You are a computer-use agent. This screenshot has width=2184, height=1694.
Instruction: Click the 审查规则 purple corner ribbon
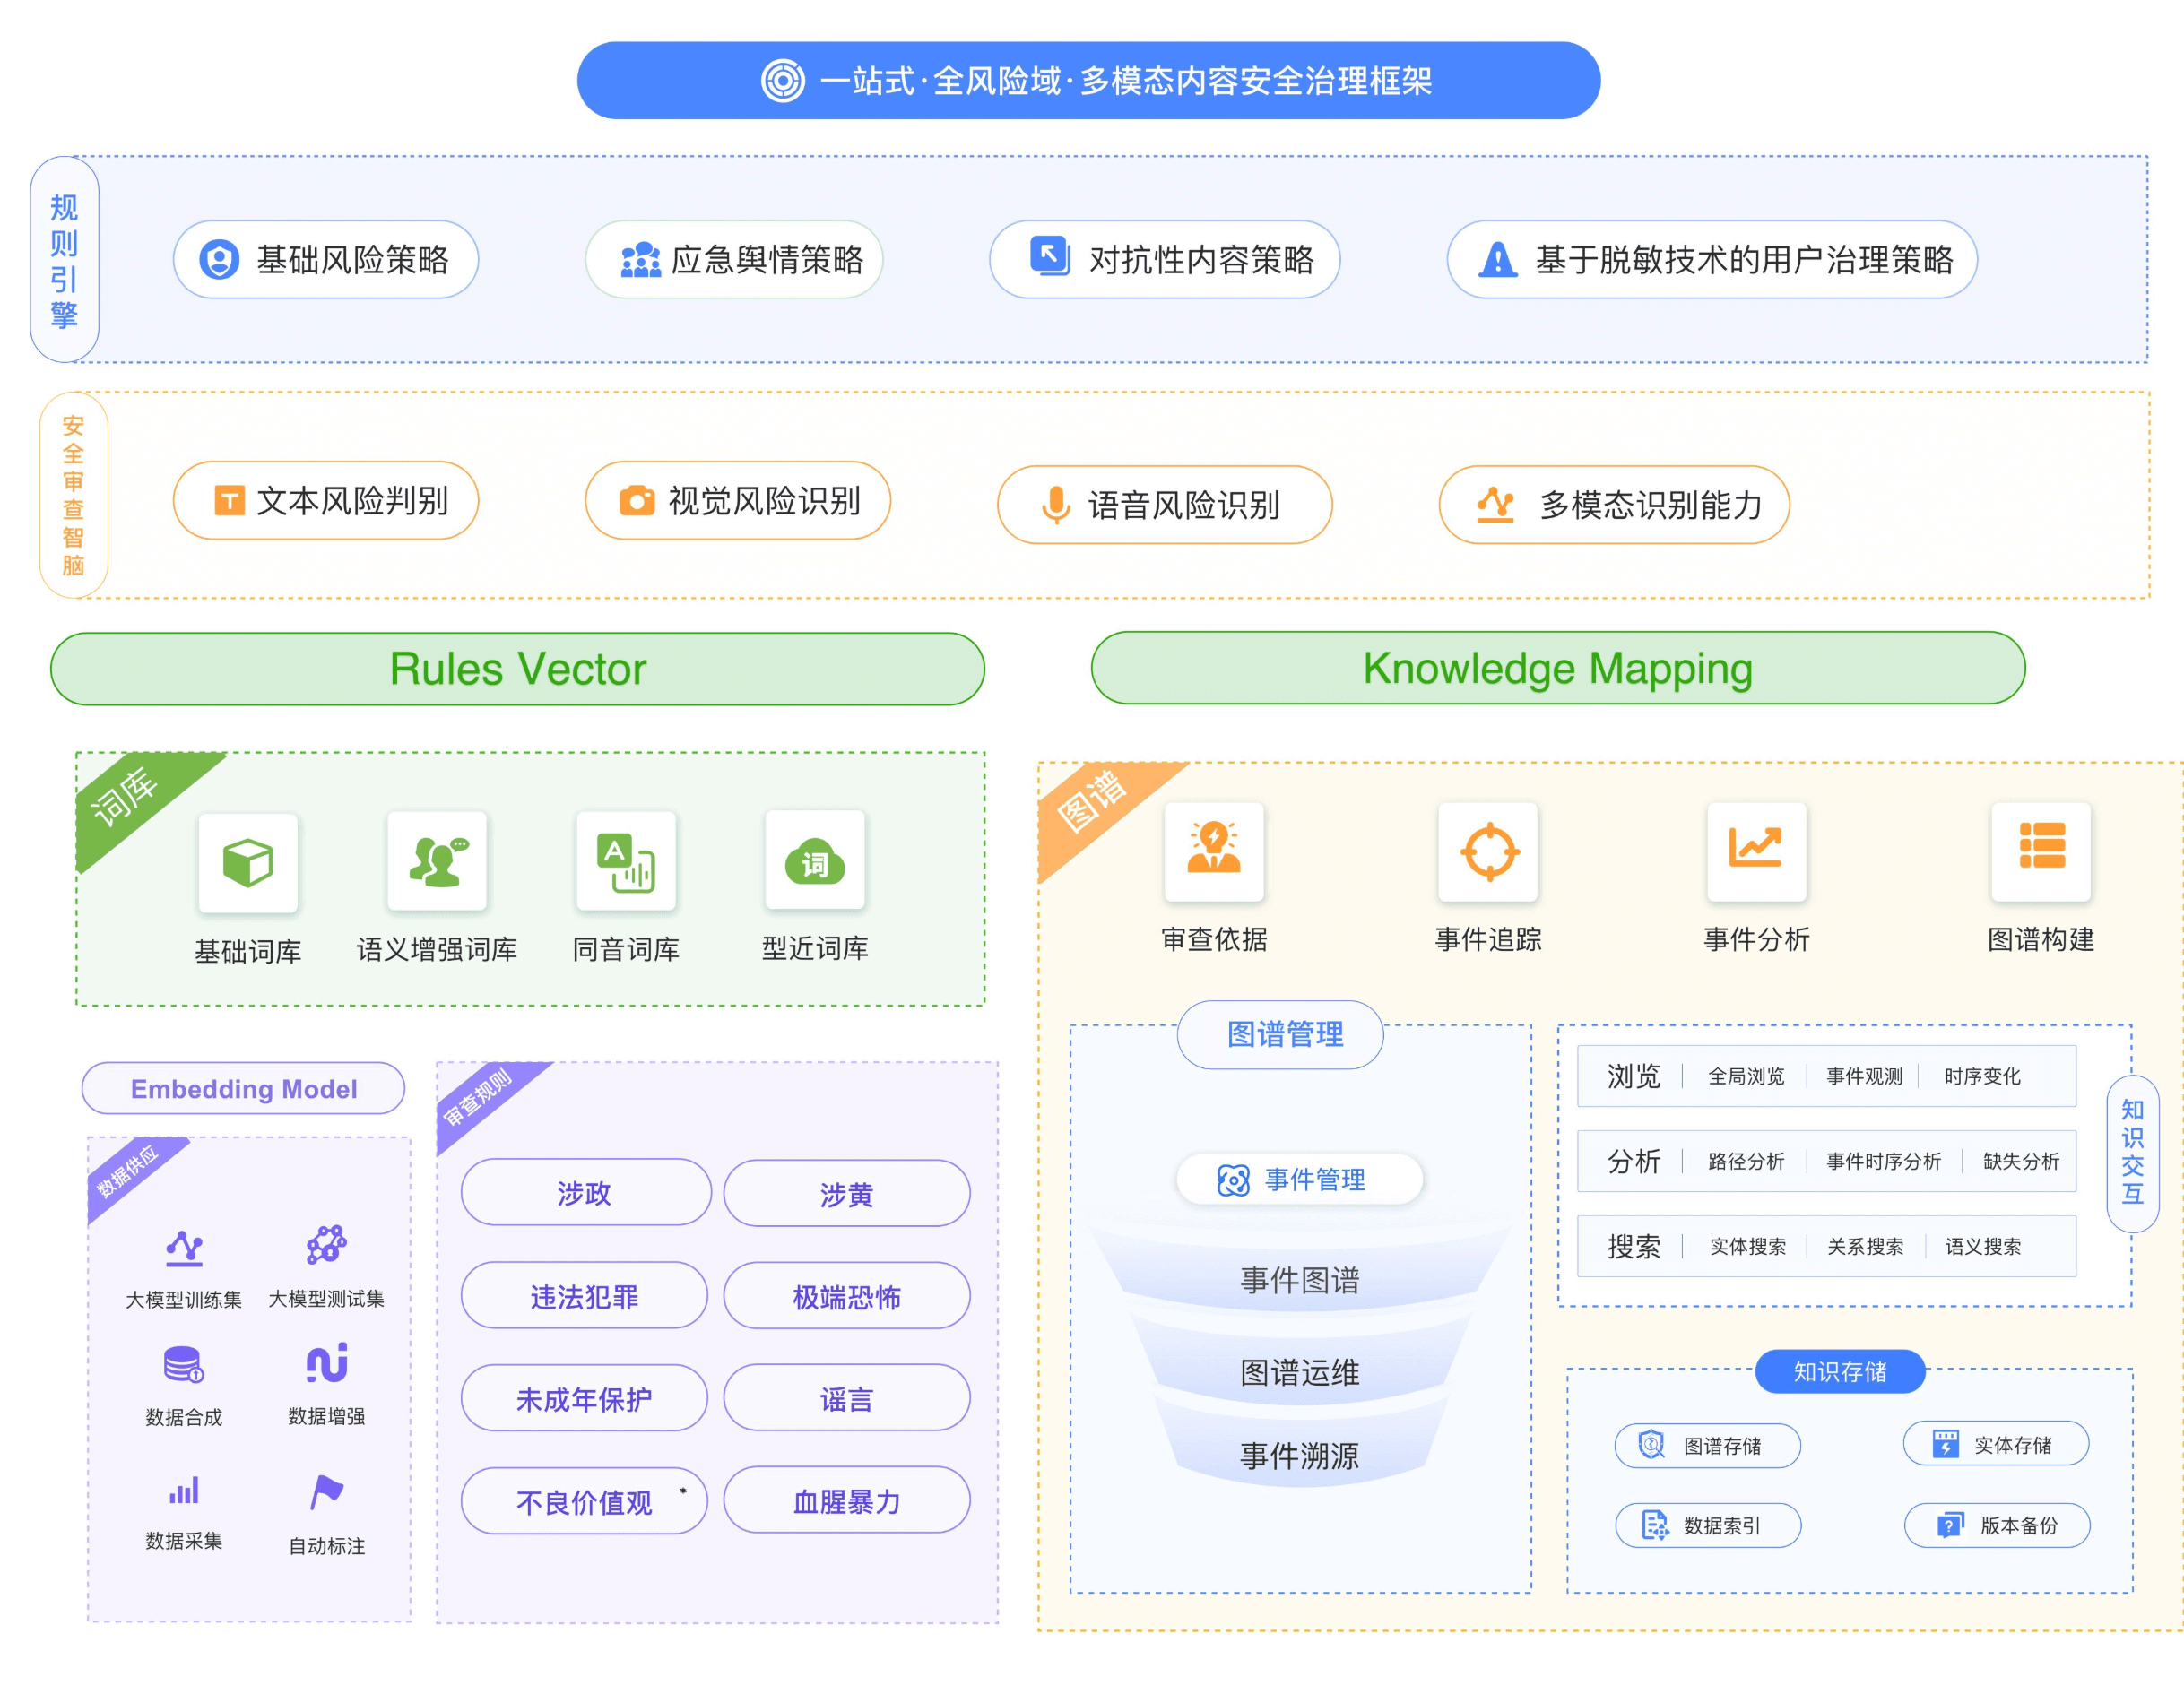point(478,1098)
